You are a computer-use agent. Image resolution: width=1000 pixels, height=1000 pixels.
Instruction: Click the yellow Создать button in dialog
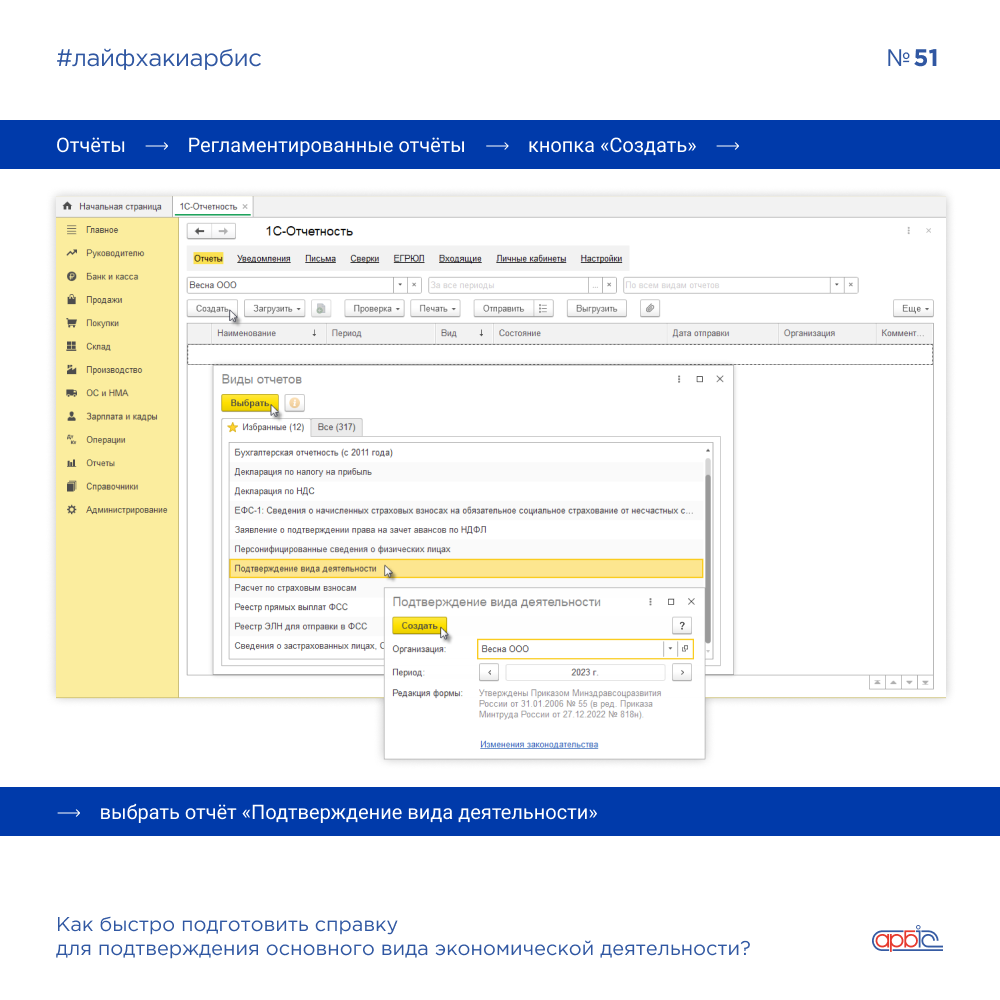click(x=419, y=626)
